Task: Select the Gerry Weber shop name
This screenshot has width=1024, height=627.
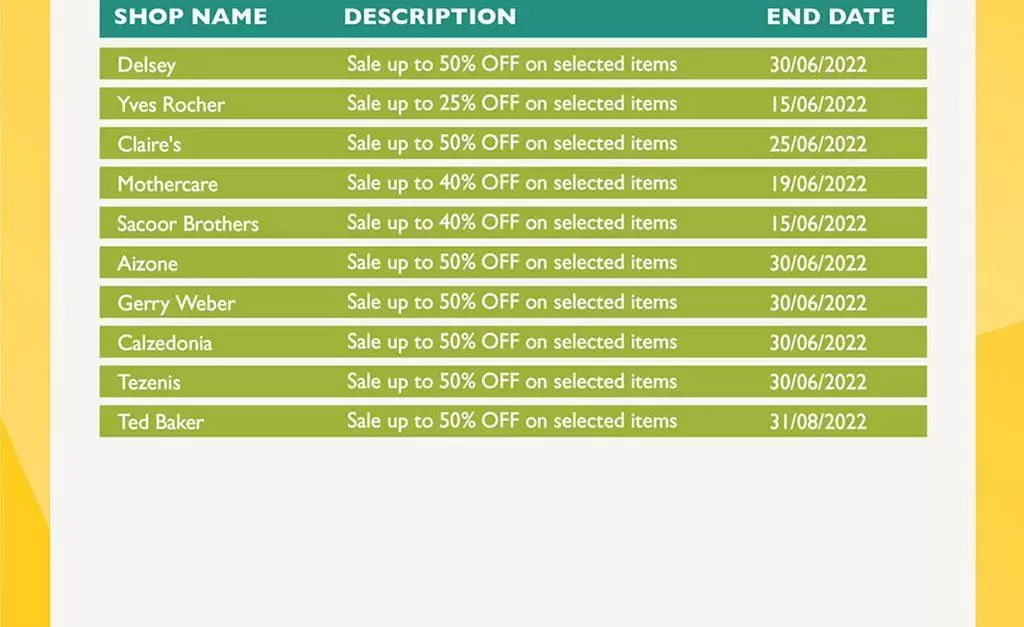Action: coord(176,303)
